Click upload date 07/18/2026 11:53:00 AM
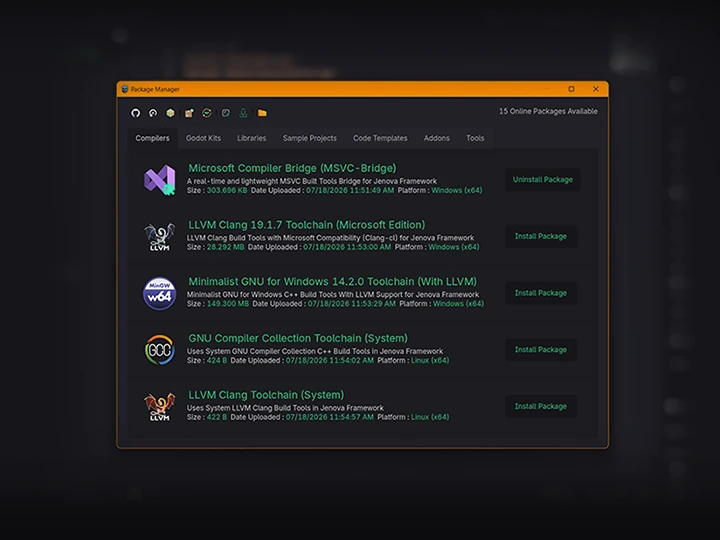Image resolution: width=720 pixels, height=540 pixels. [x=347, y=247]
